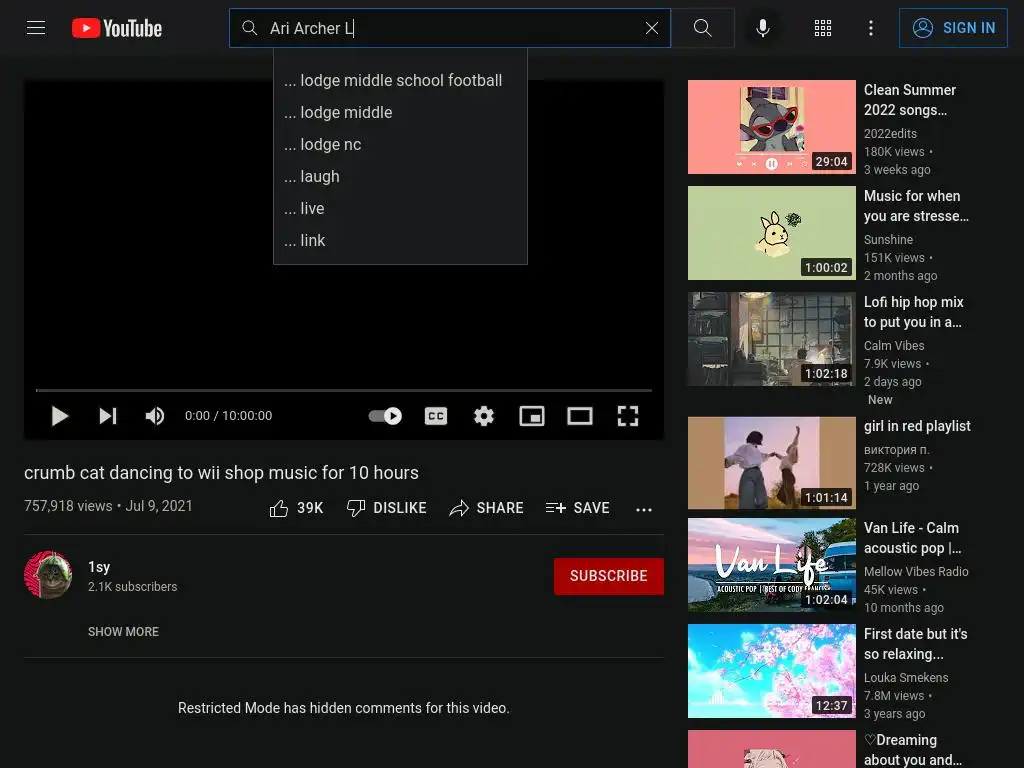Open player settings gear
The image size is (1024, 768).
tap(484, 416)
